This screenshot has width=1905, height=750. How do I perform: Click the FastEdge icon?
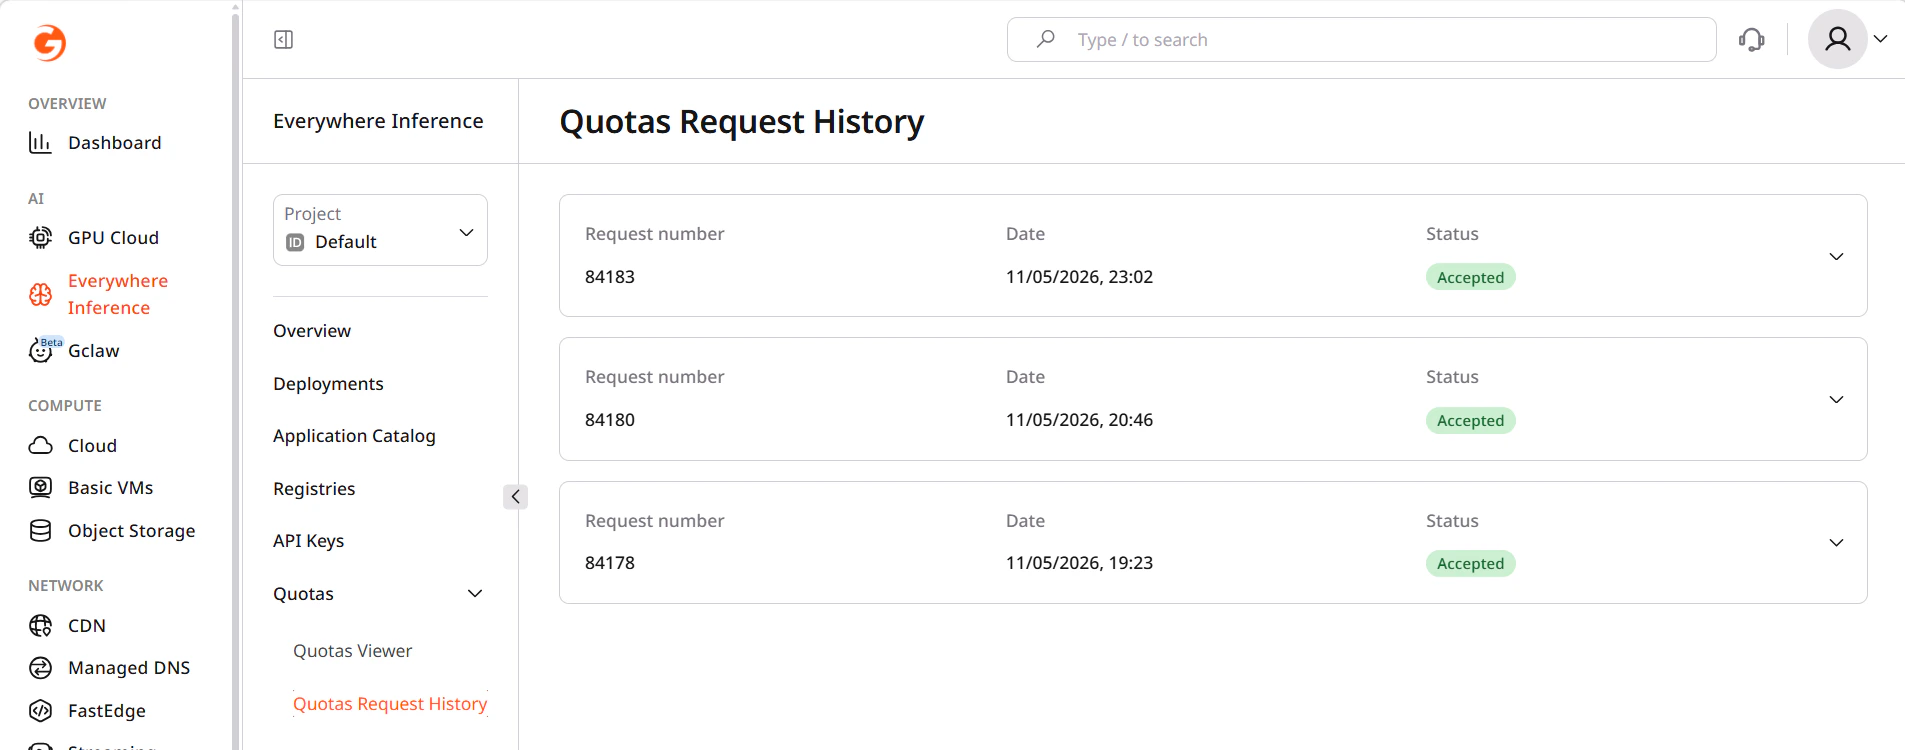(40, 711)
